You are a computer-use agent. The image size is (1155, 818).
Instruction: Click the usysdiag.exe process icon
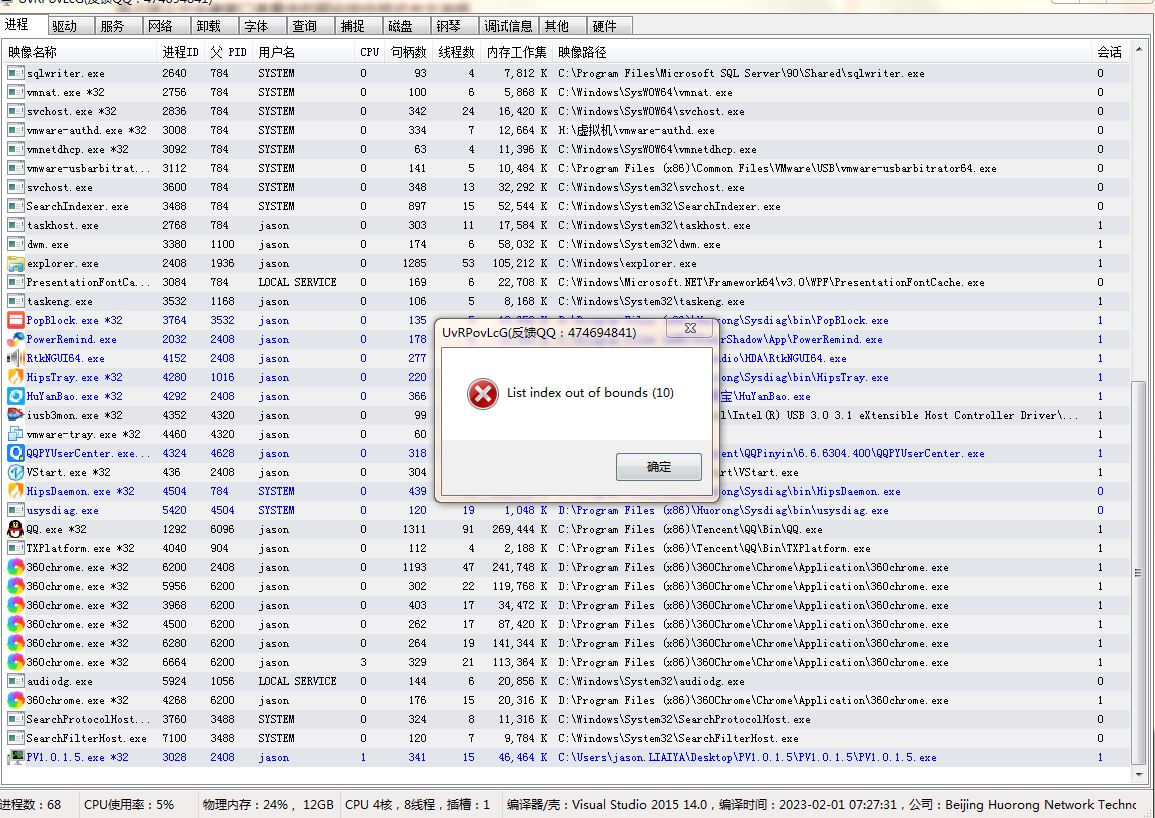[15, 510]
